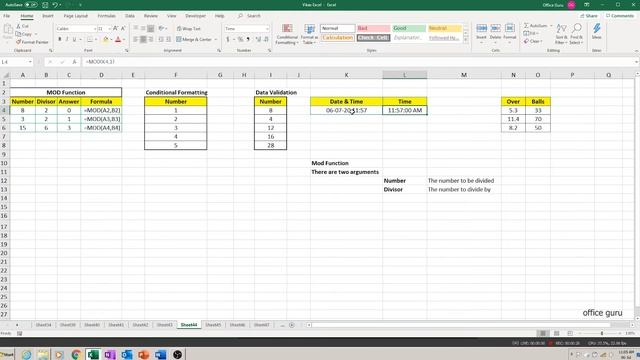Image resolution: width=640 pixels, height=360 pixels.
Task: Switch to the Sheet45 tab
Action: [x=213, y=325]
